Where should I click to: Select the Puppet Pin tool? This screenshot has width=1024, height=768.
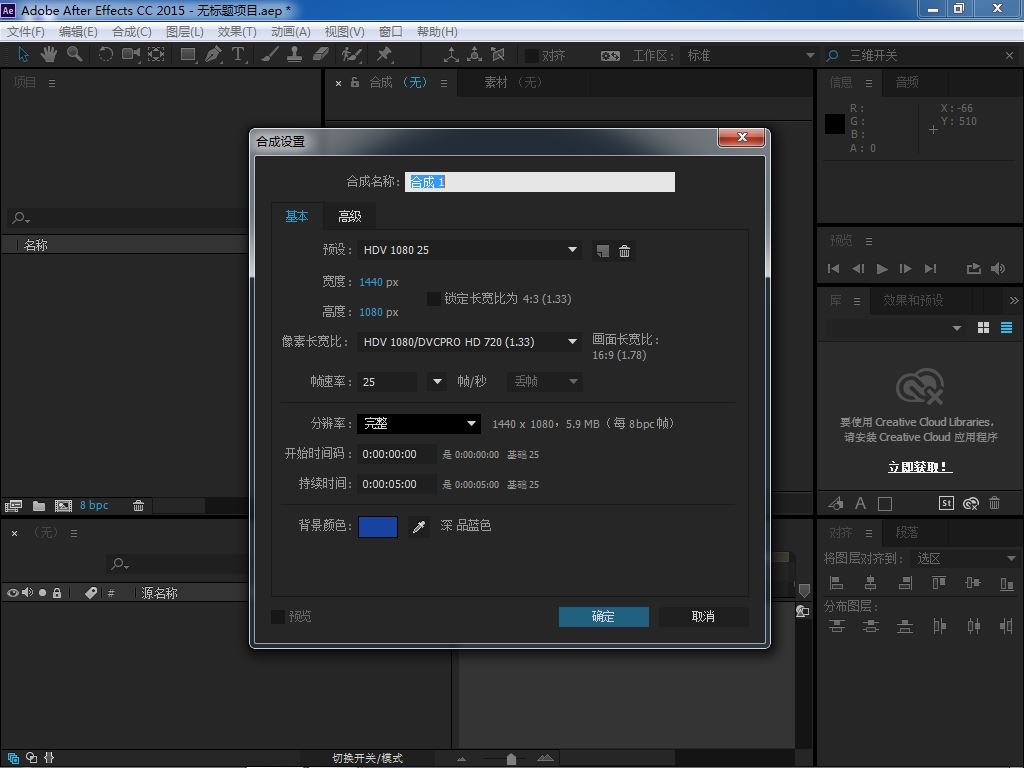tap(384, 54)
